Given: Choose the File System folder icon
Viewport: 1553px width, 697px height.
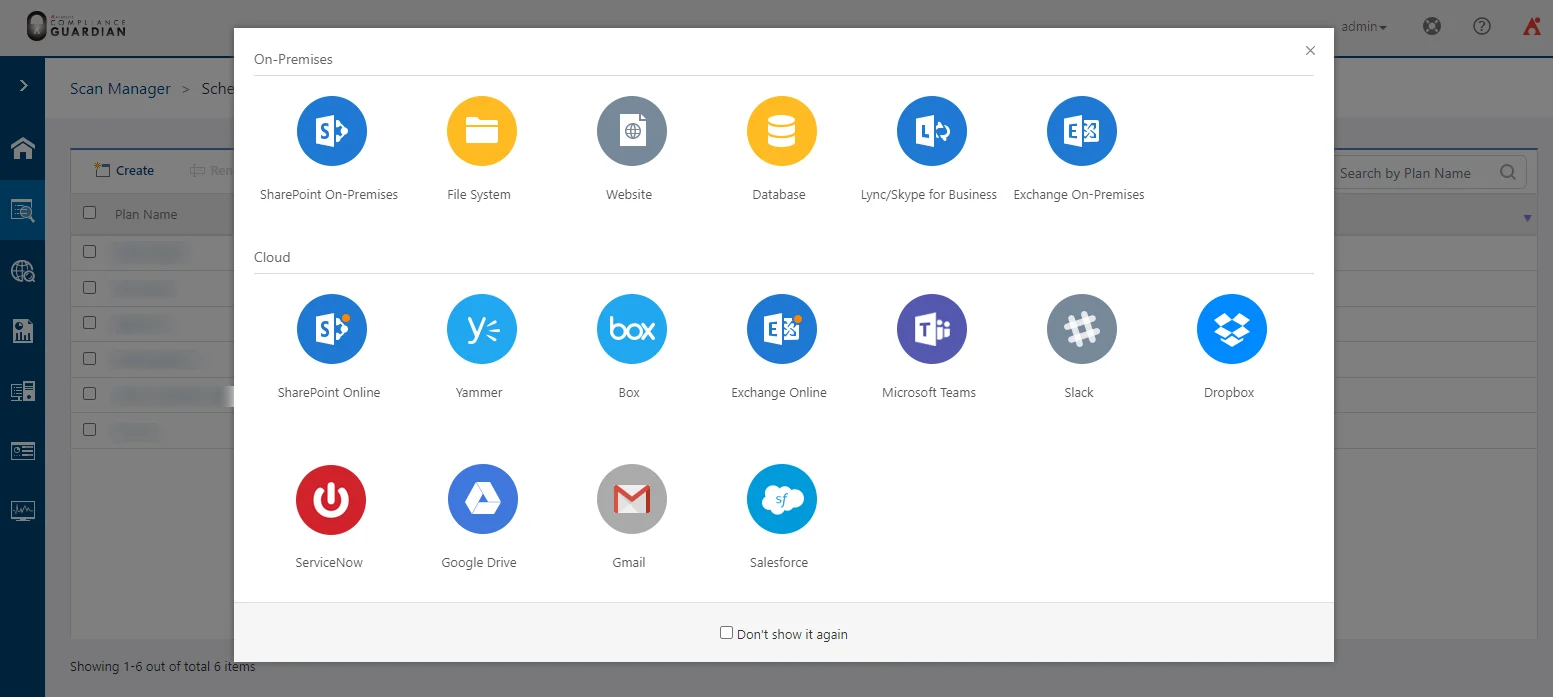Looking at the screenshot, I should pos(481,131).
